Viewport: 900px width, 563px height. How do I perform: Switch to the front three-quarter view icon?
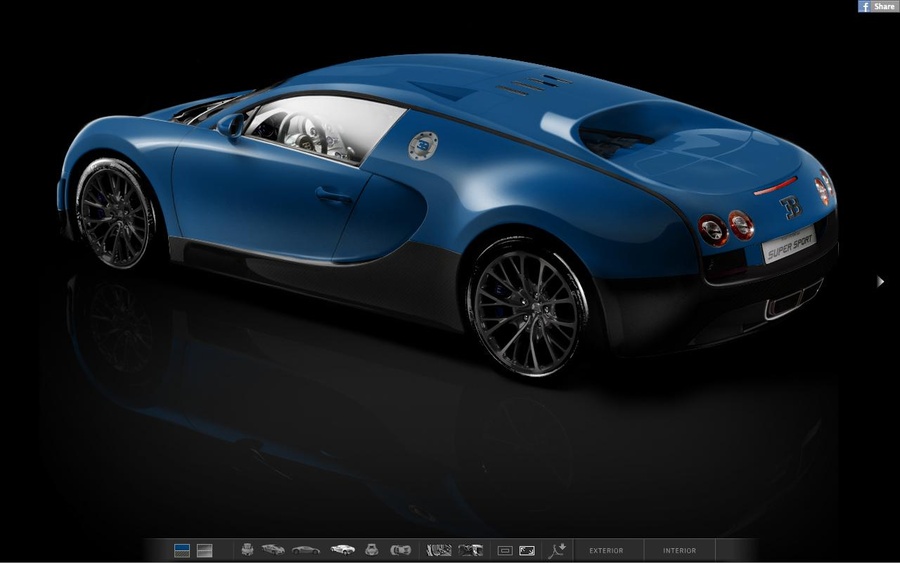click(273, 550)
